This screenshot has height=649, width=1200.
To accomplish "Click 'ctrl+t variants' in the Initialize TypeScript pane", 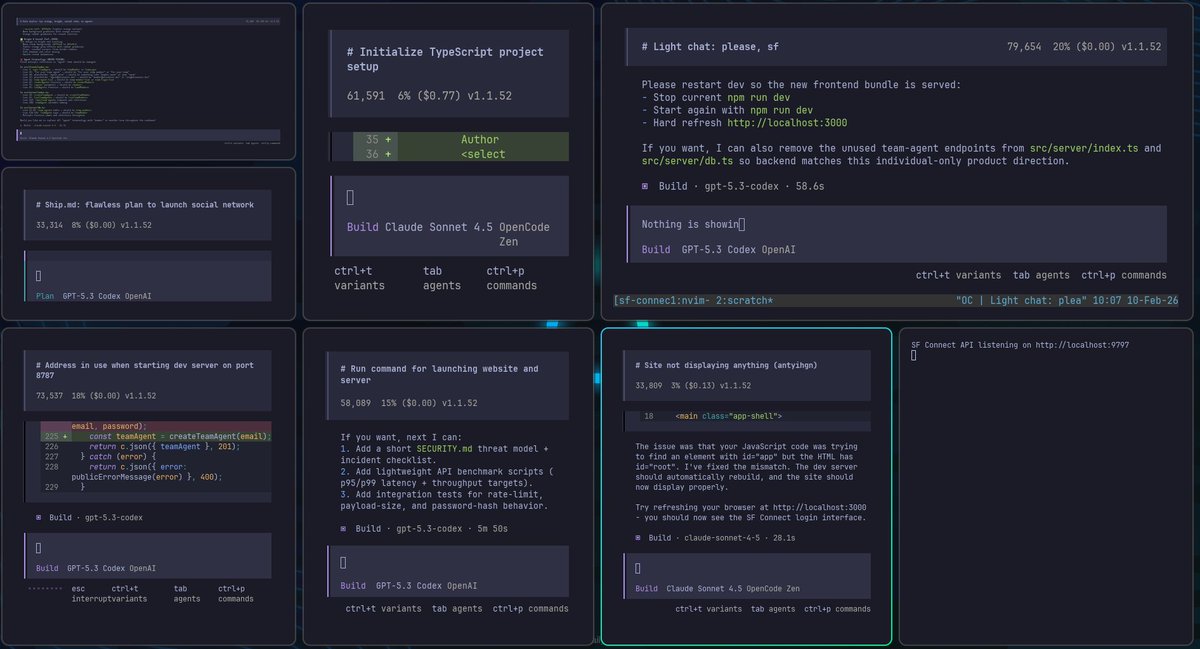I will (x=358, y=278).
